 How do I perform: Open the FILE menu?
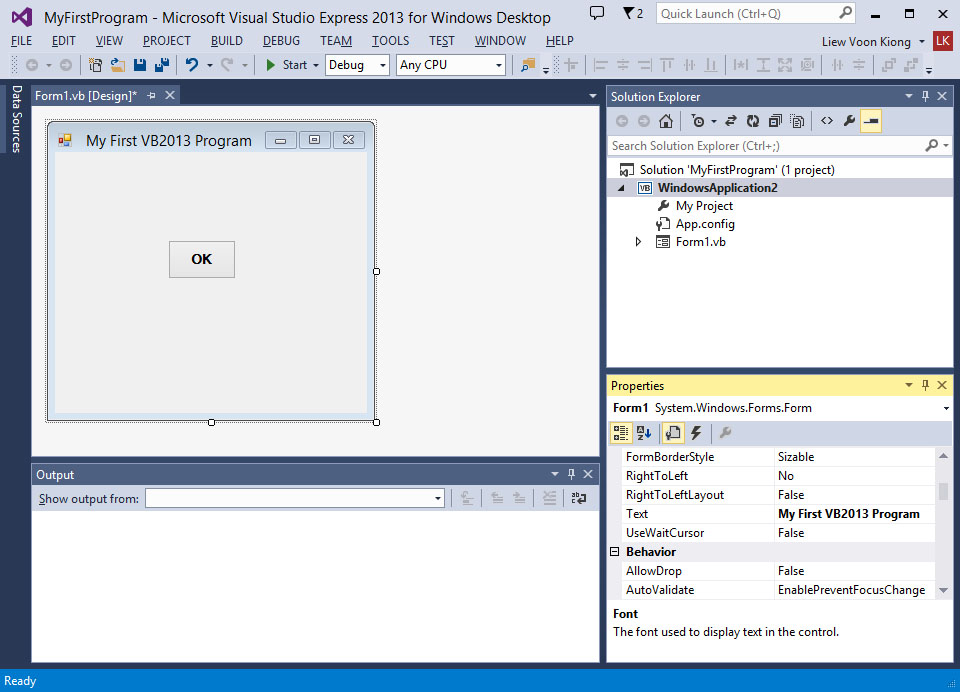coord(21,41)
